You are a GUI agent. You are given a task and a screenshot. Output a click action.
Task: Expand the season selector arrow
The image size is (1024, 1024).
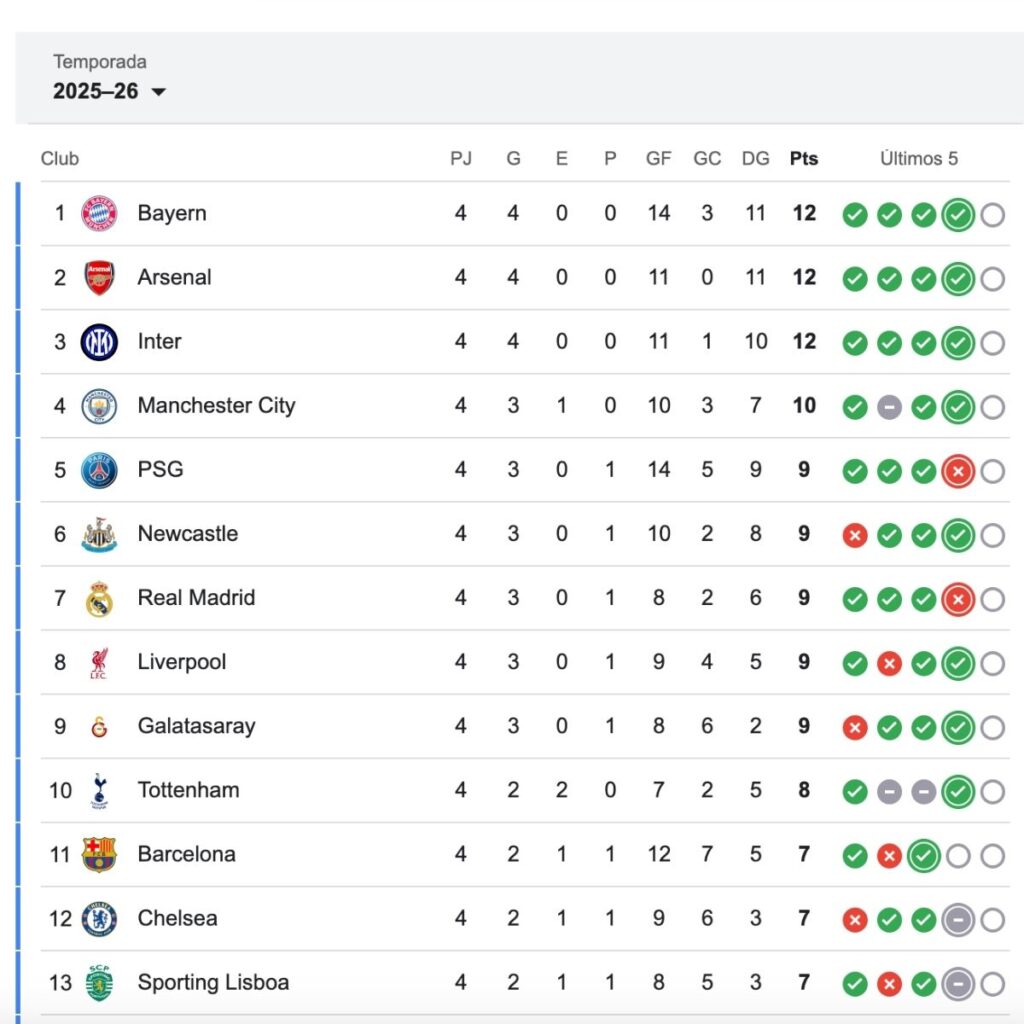160,92
